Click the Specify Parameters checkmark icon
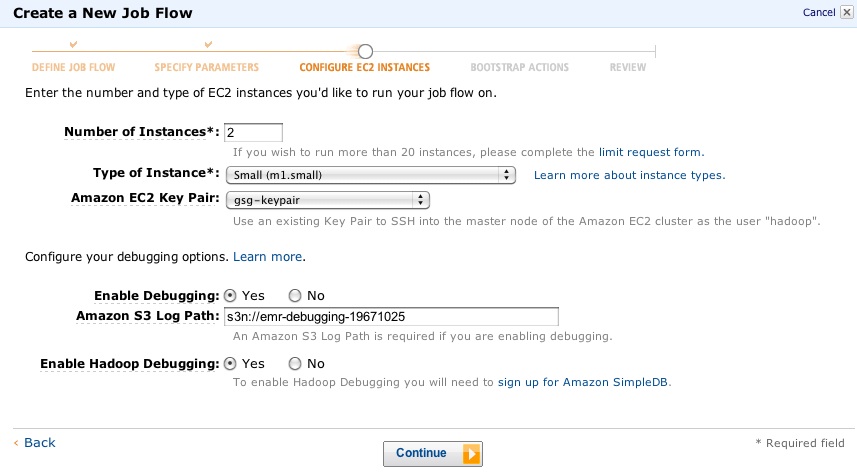This screenshot has width=857, height=472. pyautogui.click(x=208, y=45)
